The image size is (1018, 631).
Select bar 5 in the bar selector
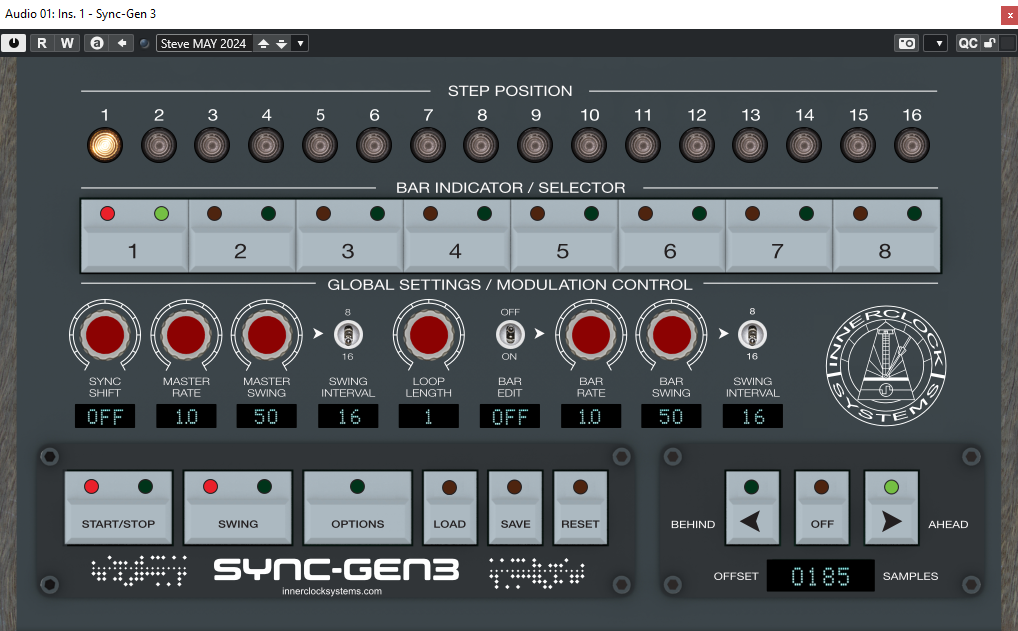(563, 250)
